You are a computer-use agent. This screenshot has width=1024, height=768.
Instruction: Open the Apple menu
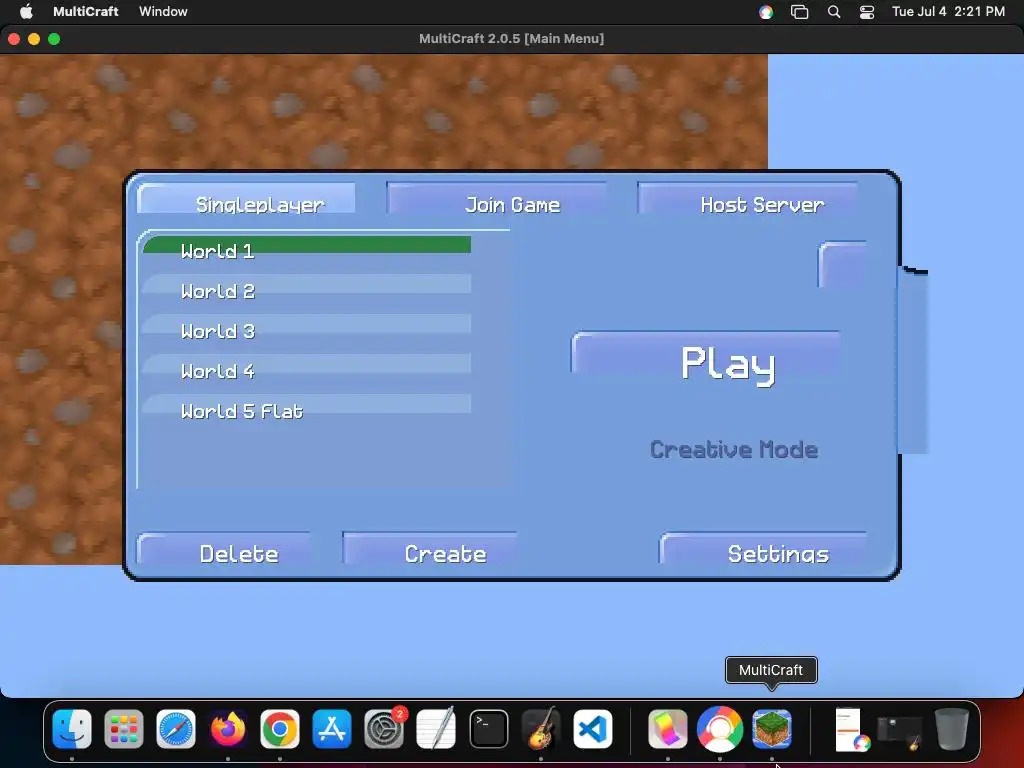pyautogui.click(x=26, y=11)
